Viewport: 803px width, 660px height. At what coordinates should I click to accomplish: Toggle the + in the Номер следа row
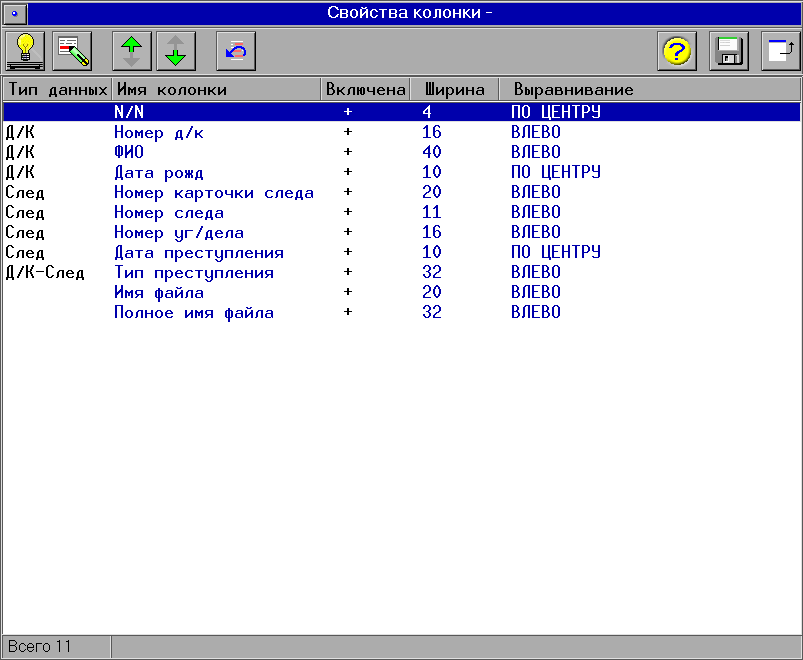click(x=348, y=211)
